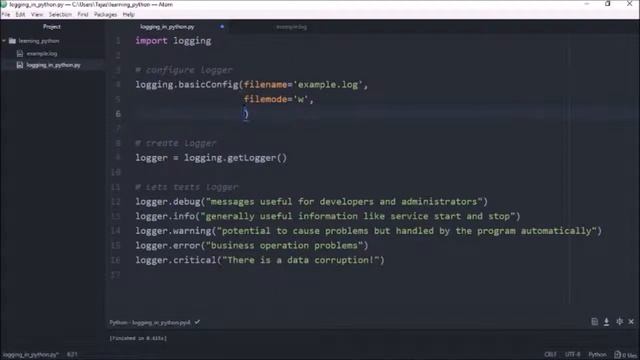Open logging_in_python.py in the tree view
The width and height of the screenshot is (640, 360).
coord(53,65)
